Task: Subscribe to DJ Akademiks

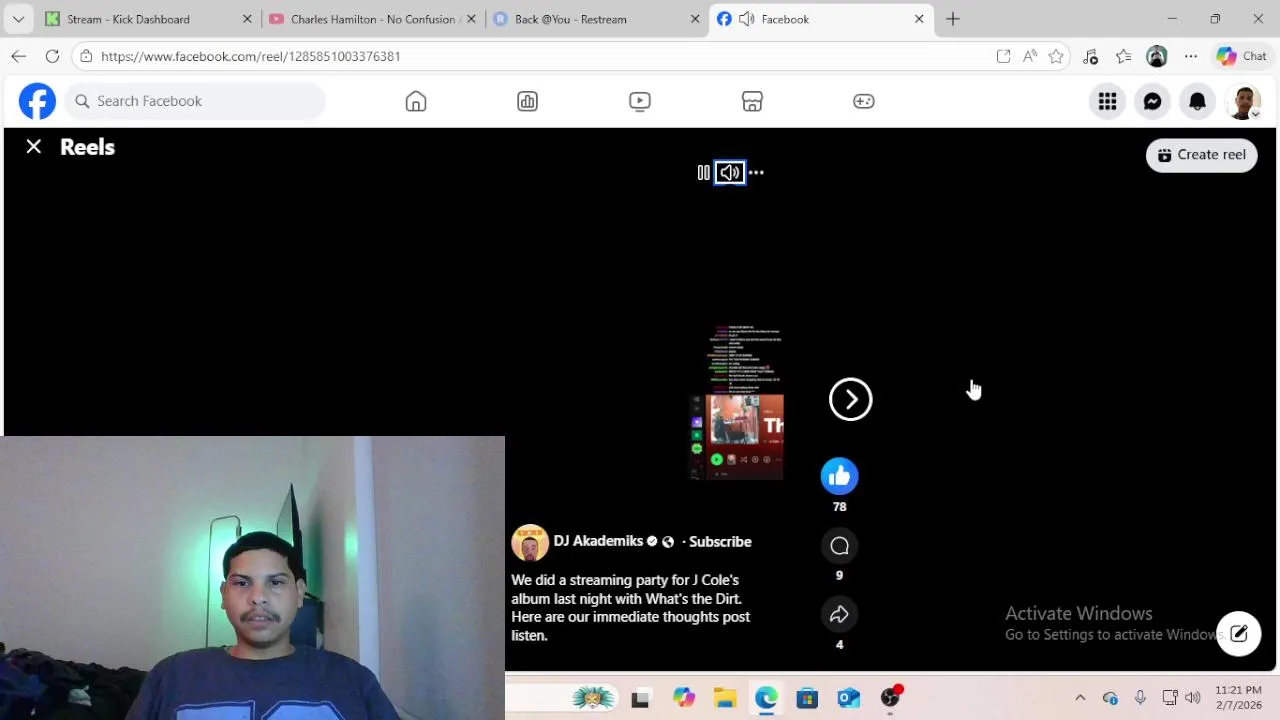Action: point(720,541)
